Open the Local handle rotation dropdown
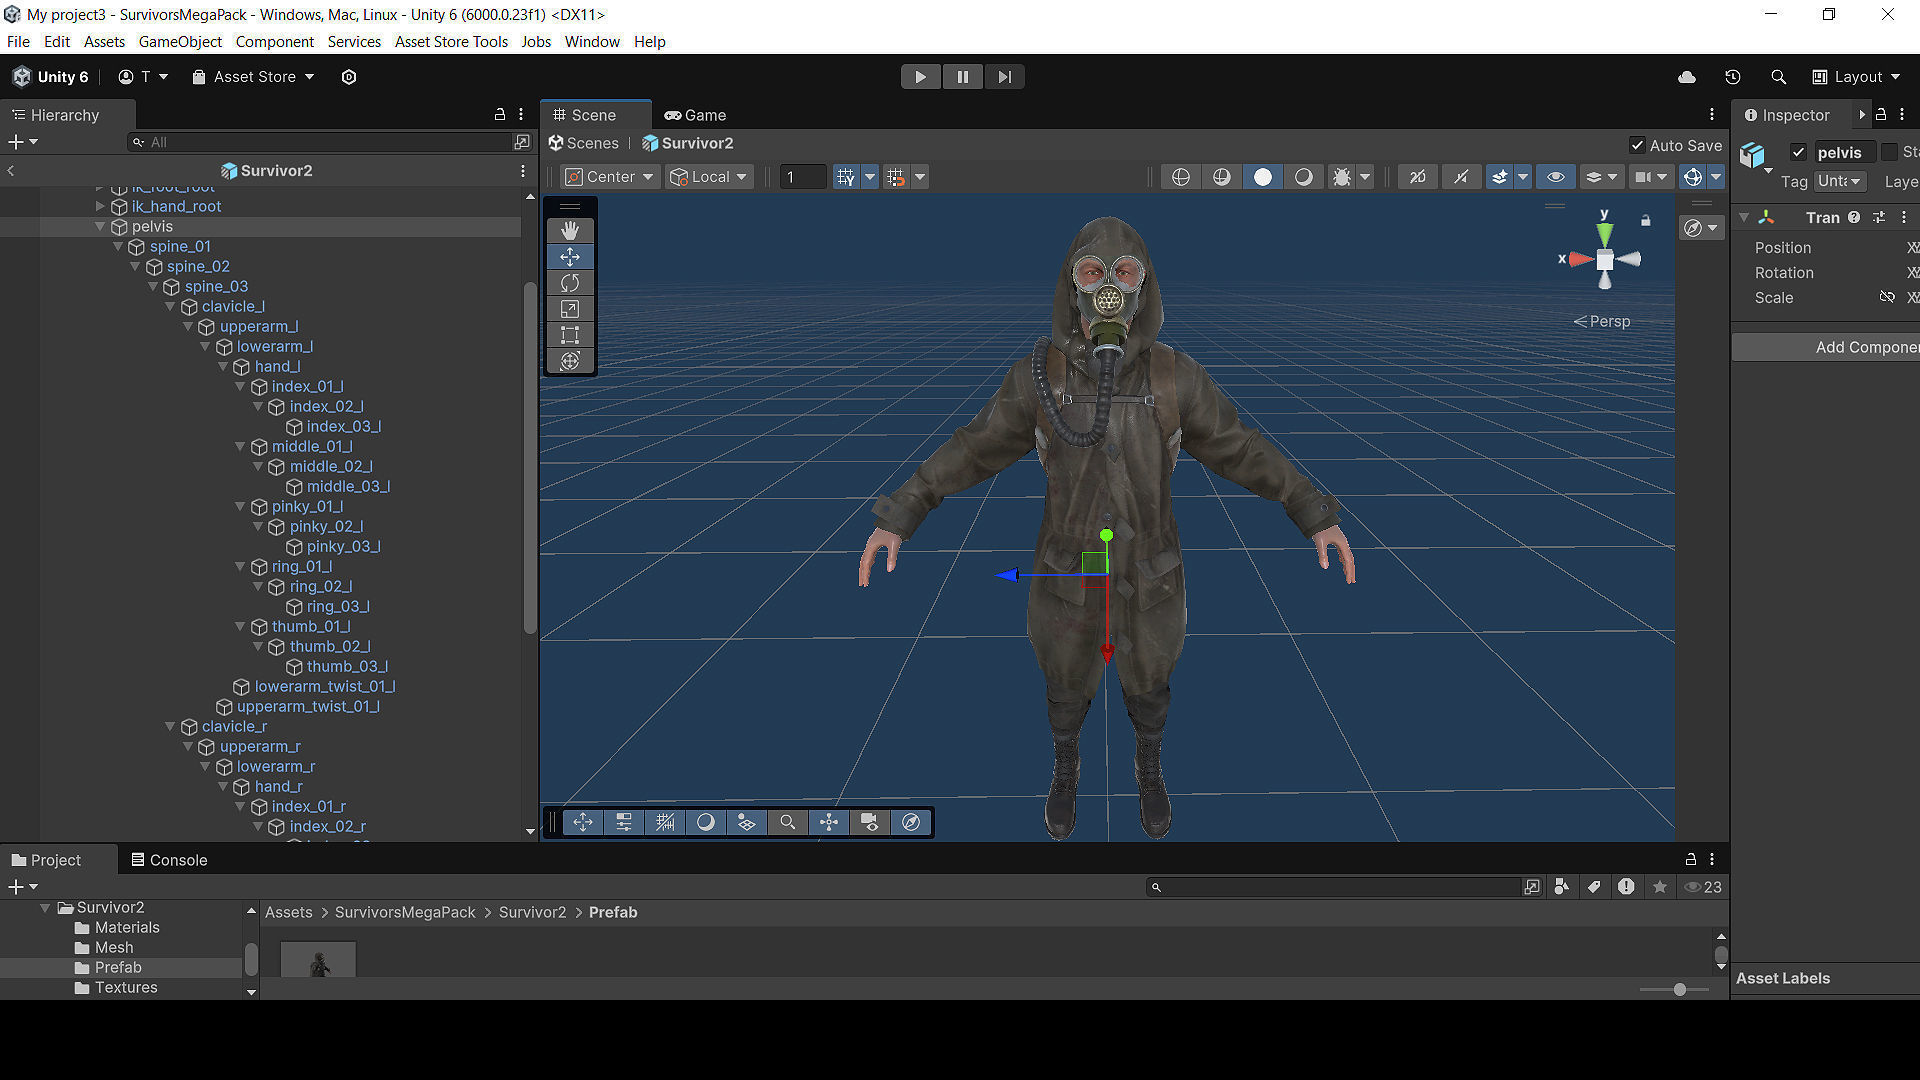This screenshot has height=1080, width=1920. point(709,177)
